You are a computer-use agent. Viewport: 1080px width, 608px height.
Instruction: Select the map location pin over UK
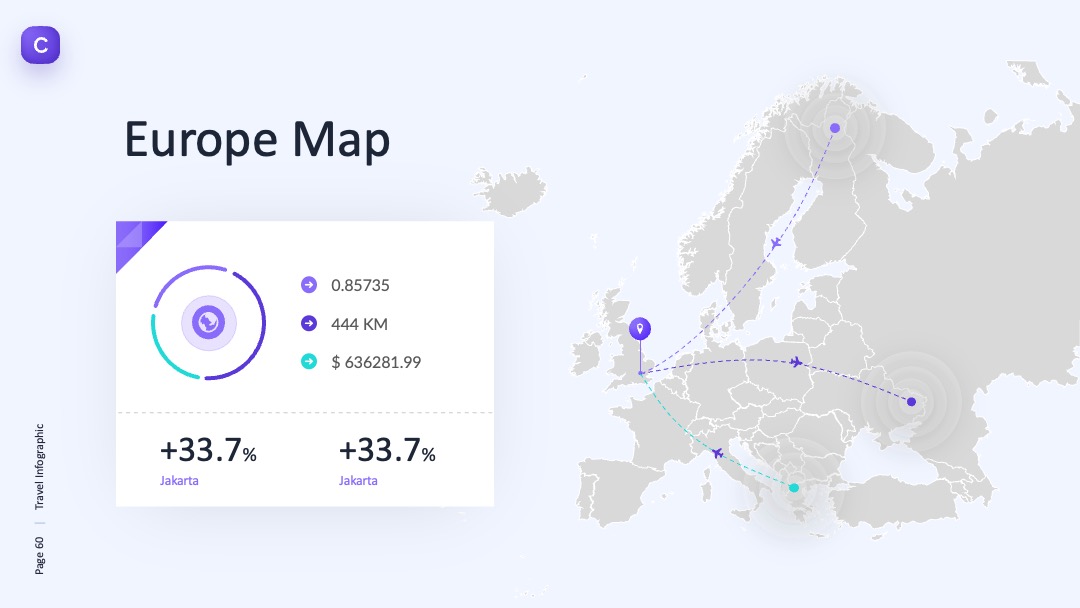click(640, 328)
